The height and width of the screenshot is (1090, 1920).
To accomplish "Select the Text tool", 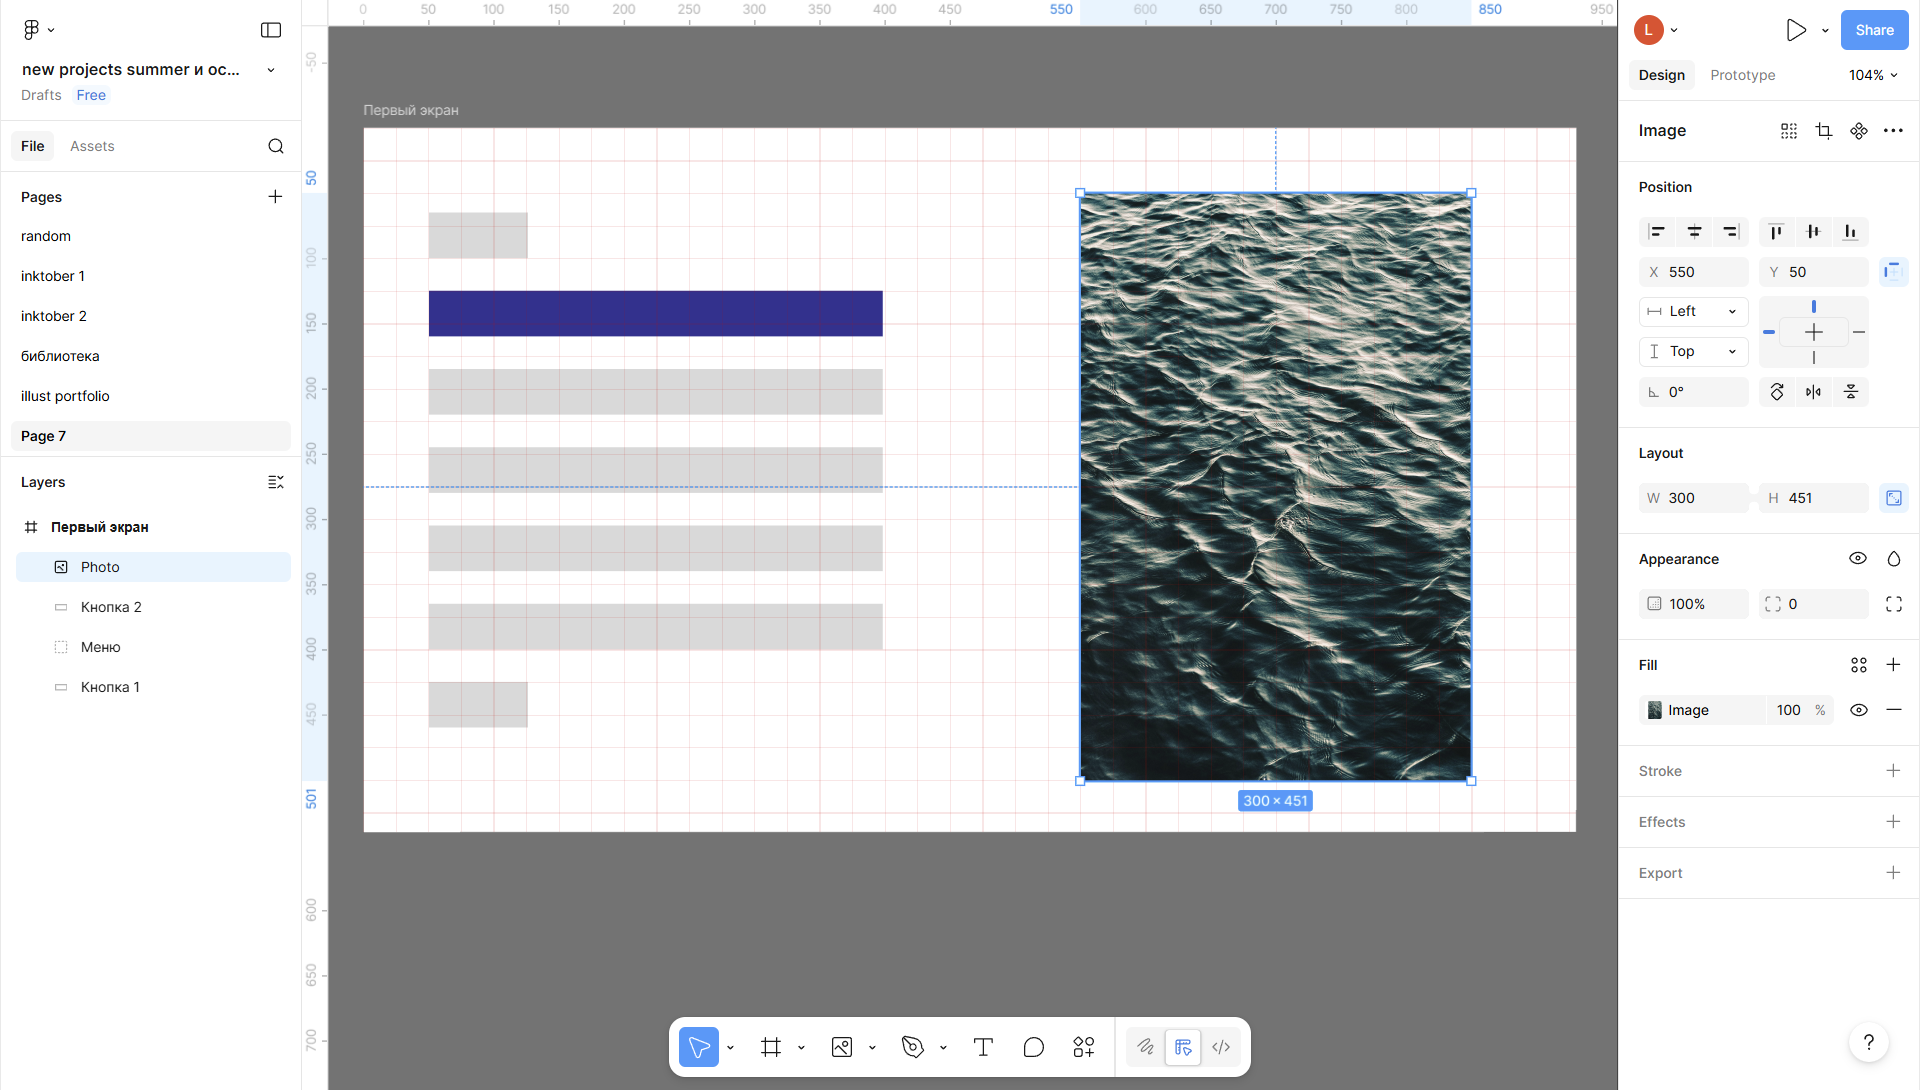I will click(983, 1047).
